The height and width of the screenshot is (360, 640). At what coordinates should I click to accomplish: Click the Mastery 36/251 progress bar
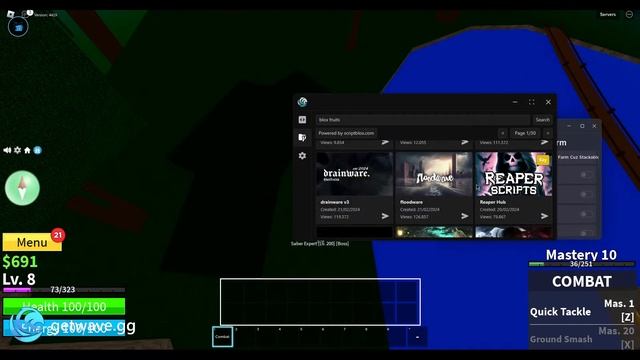[x=582, y=264]
